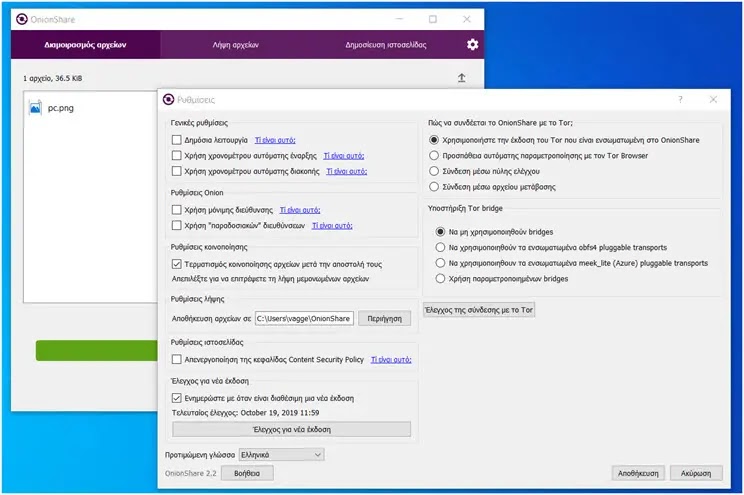
Task: Select Χρήση παραμετροποιημένων bridges radio
Action: pyautogui.click(x=440, y=279)
